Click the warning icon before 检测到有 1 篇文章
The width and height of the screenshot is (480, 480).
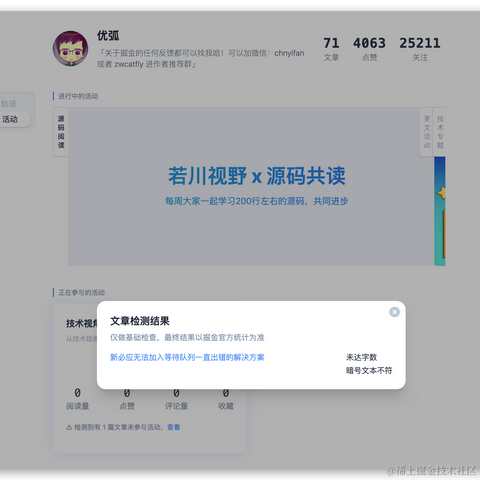(x=69, y=427)
